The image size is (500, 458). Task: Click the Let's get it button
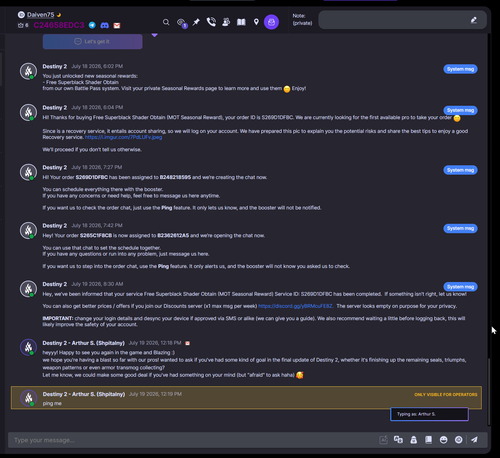(x=93, y=41)
